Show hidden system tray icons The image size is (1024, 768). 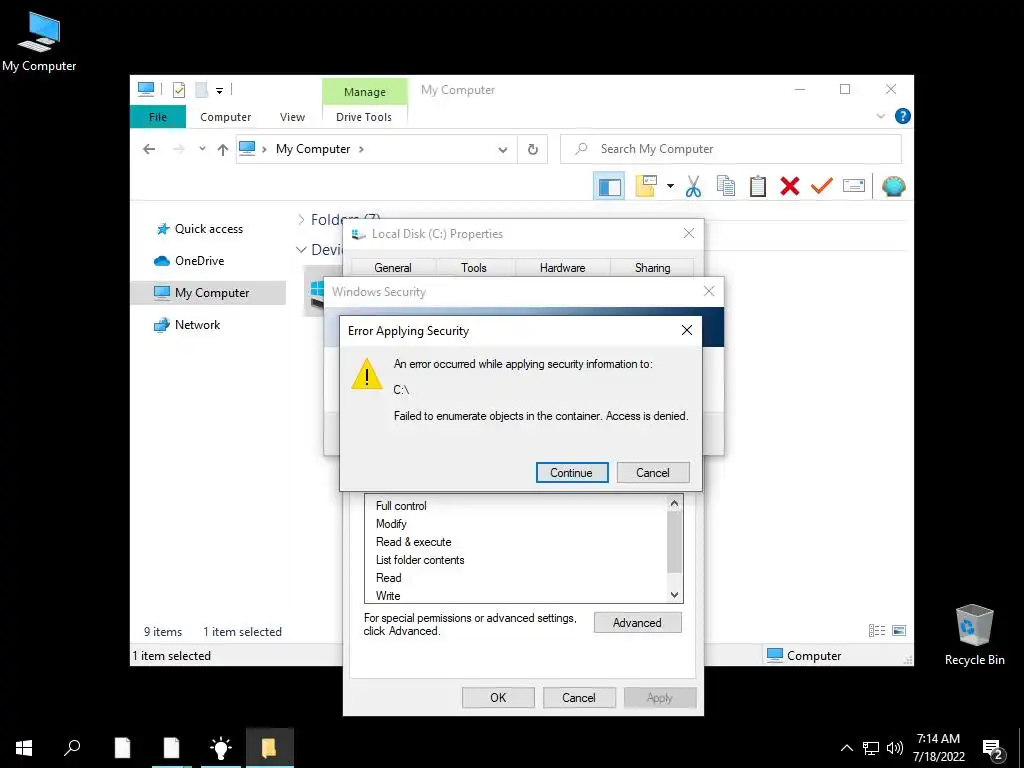coord(846,748)
